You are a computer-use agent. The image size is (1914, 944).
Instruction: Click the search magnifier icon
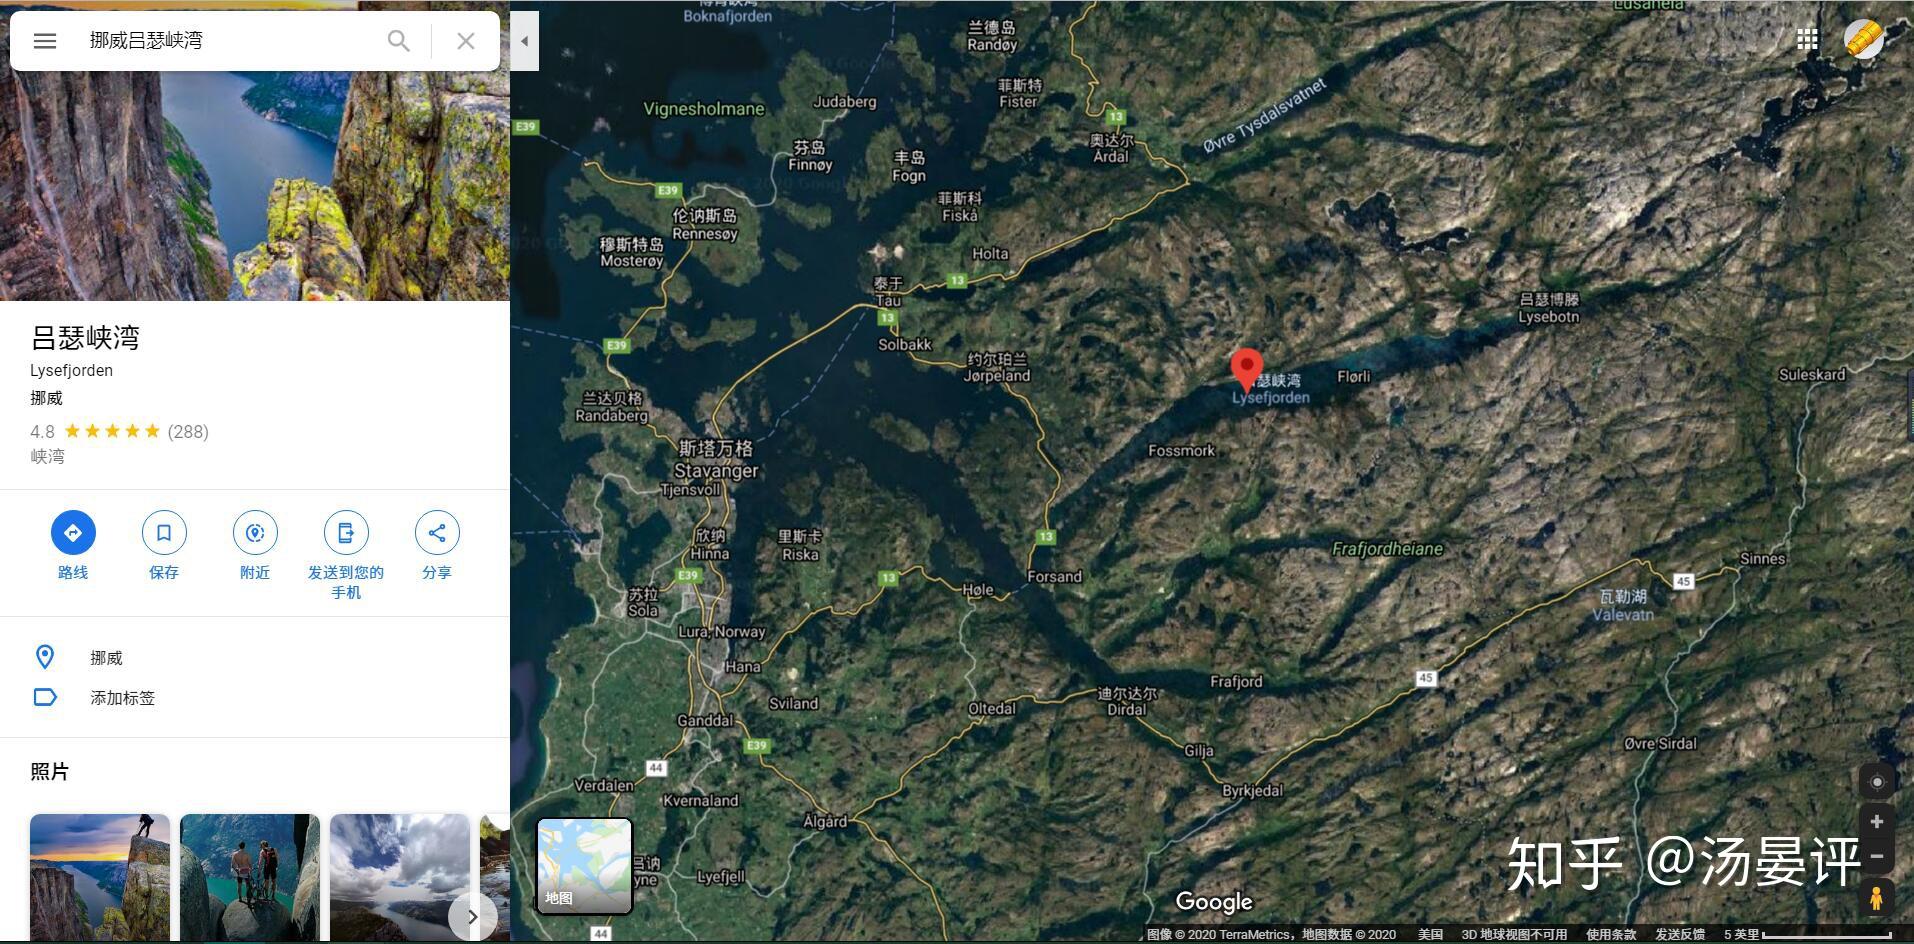pyautogui.click(x=398, y=41)
